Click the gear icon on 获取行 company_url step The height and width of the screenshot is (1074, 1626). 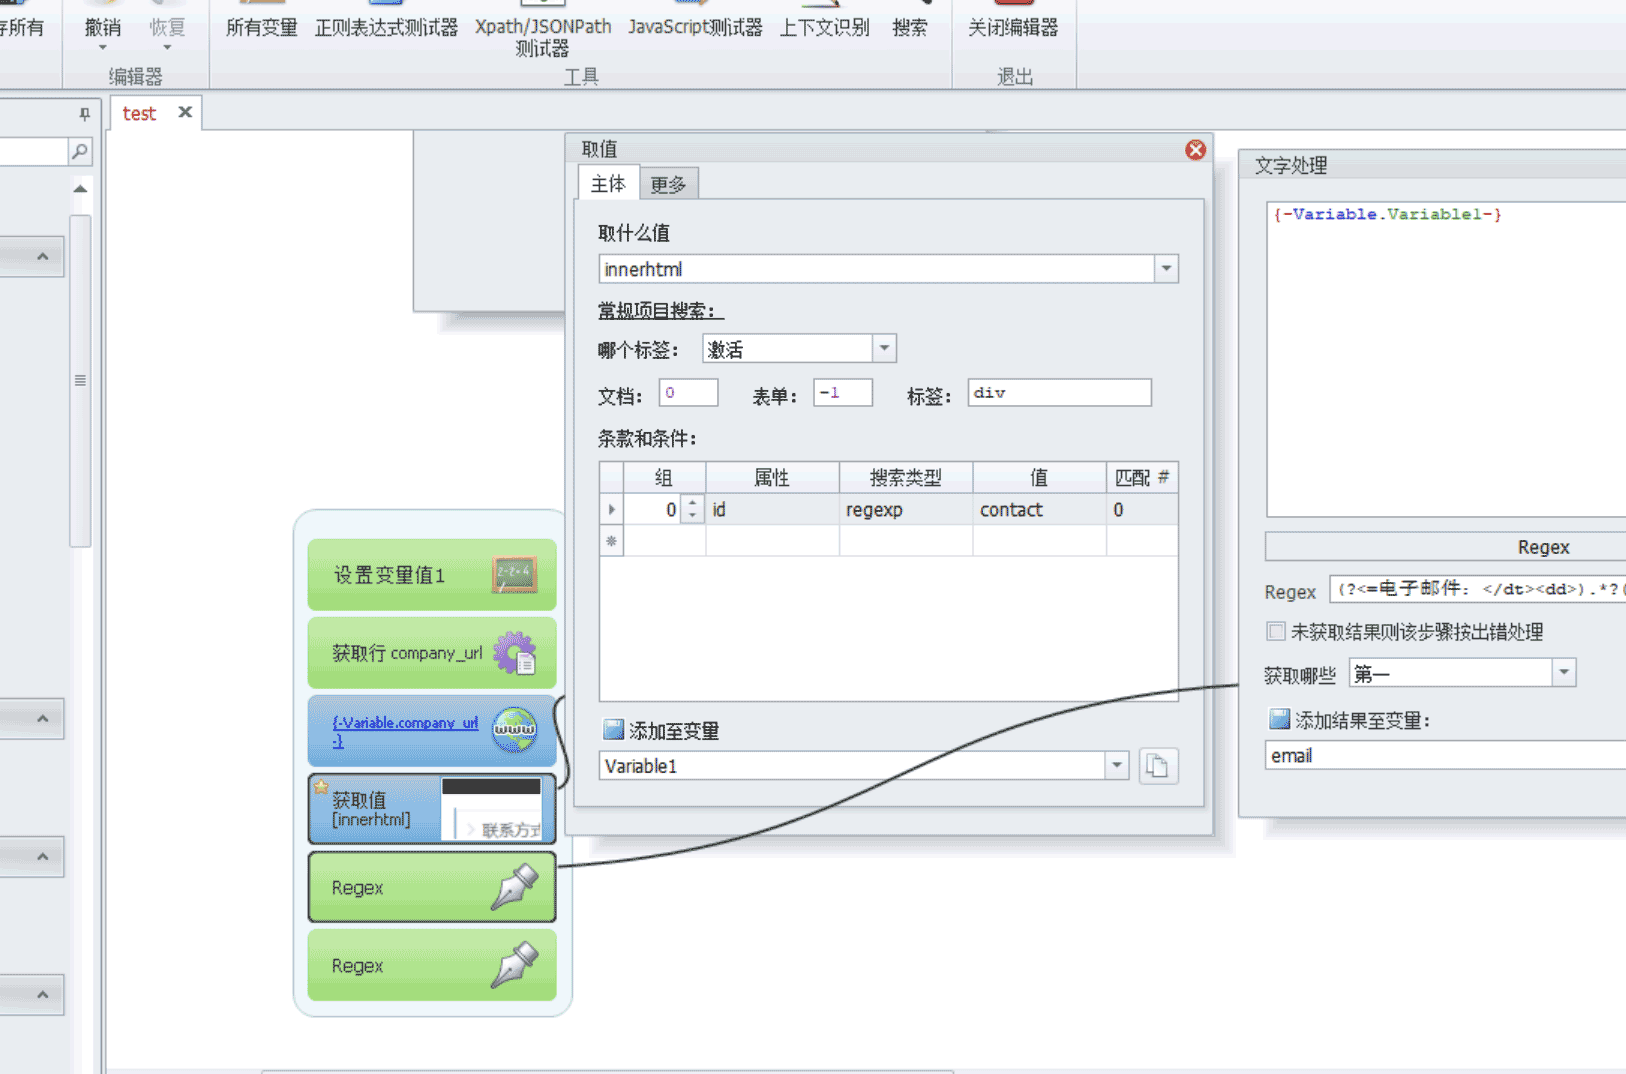(x=515, y=653)
